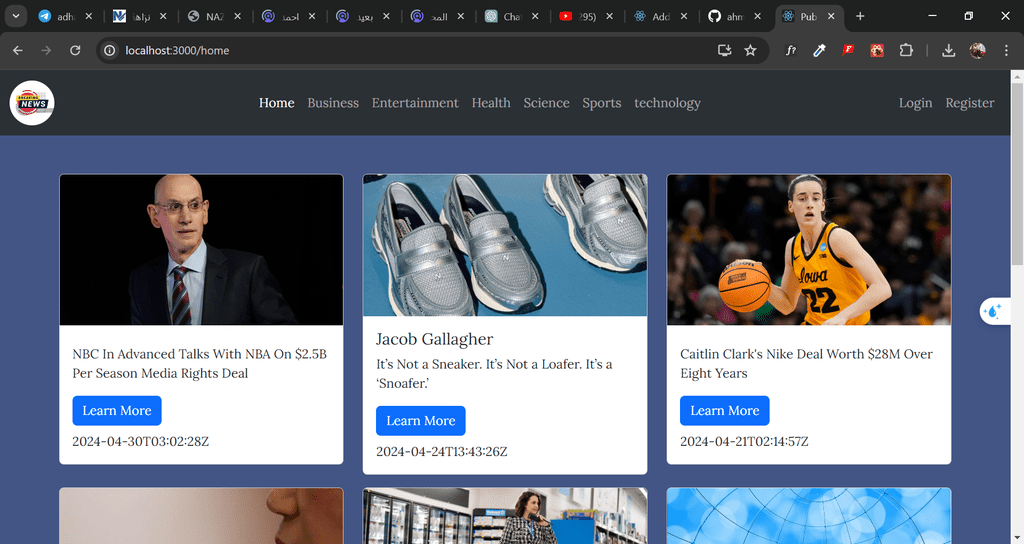Viewport: 1024px width, 544px height.
Task: Click the silver loafers article image
Action: coord(505,245)
